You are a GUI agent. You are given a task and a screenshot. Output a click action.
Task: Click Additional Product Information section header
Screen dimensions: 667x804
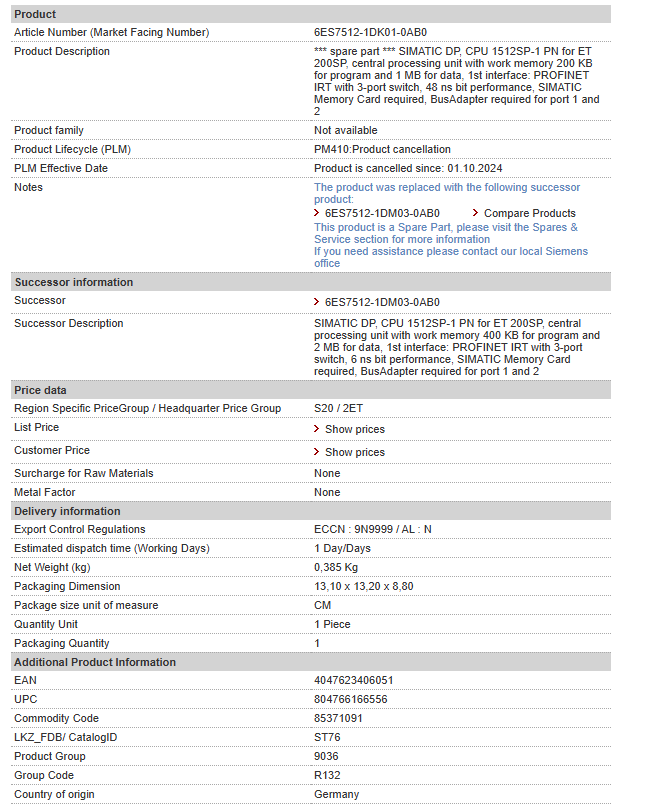tap(94, 662)
